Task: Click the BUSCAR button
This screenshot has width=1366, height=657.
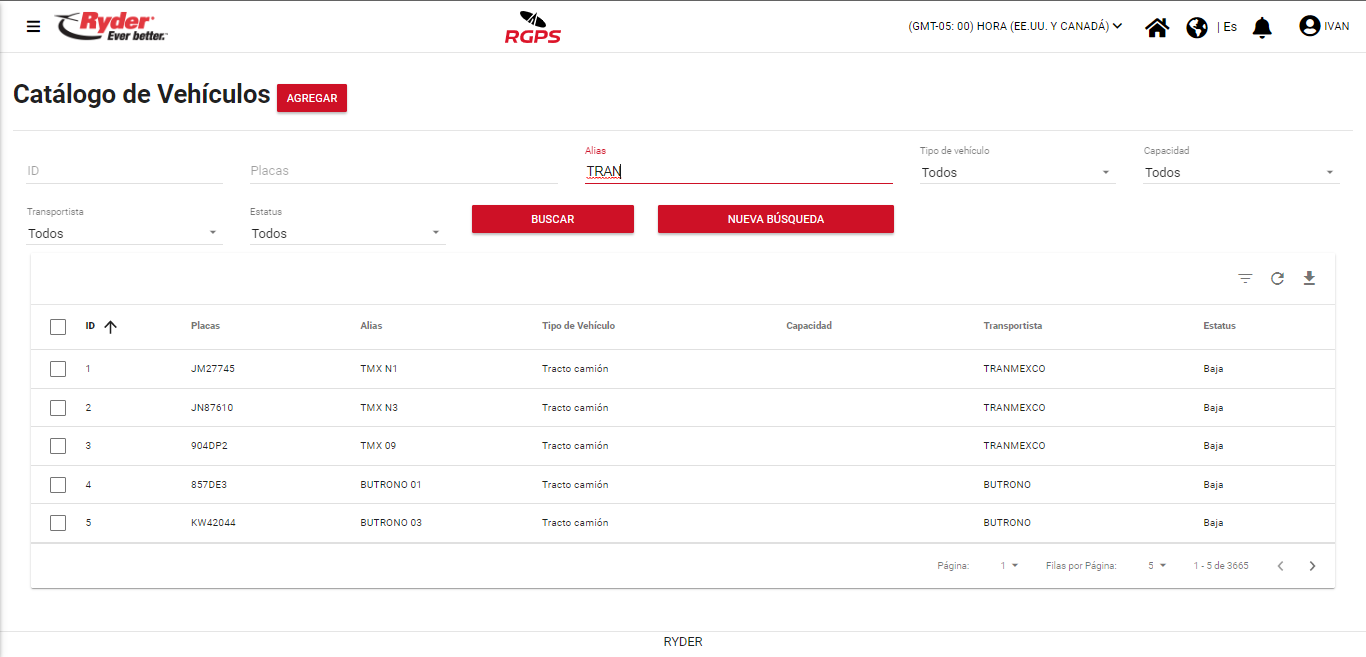Action: tap(552, 219)
